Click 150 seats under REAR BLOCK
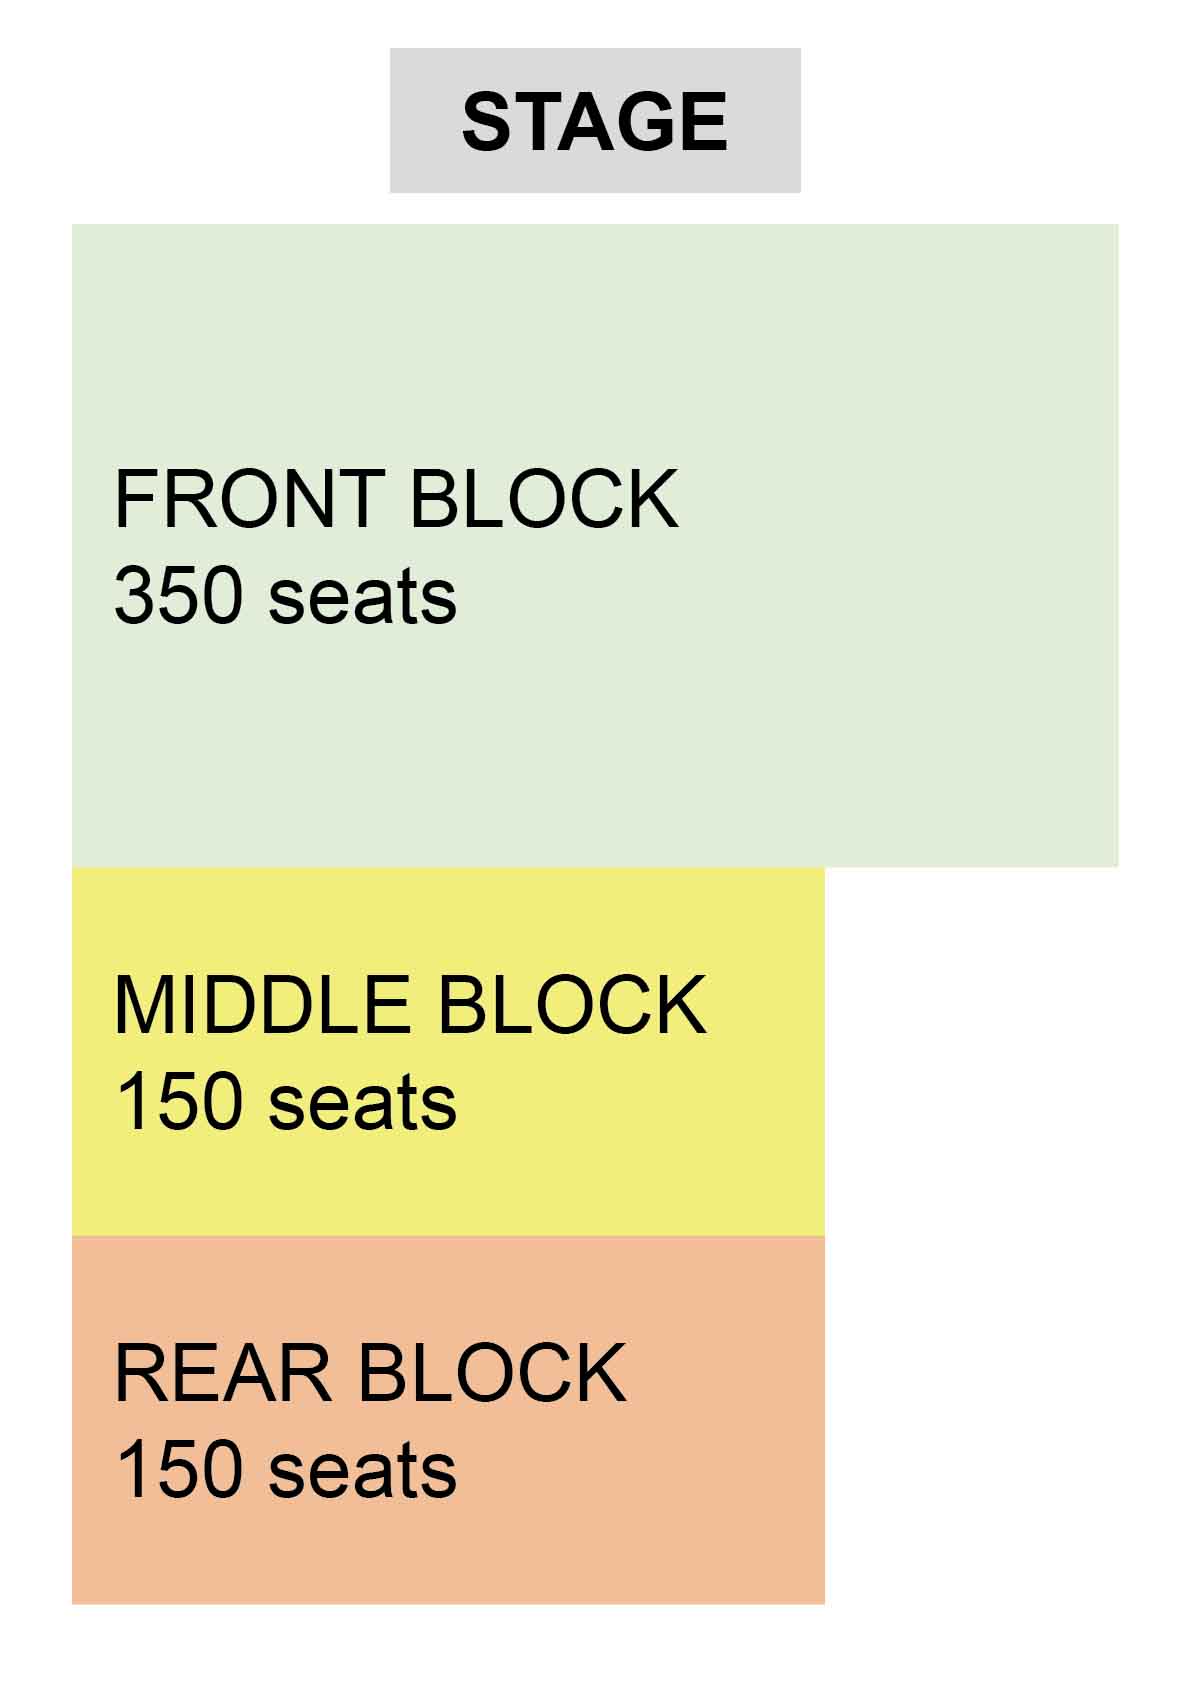1191x1684 pixels. (x=285, y=1470)
